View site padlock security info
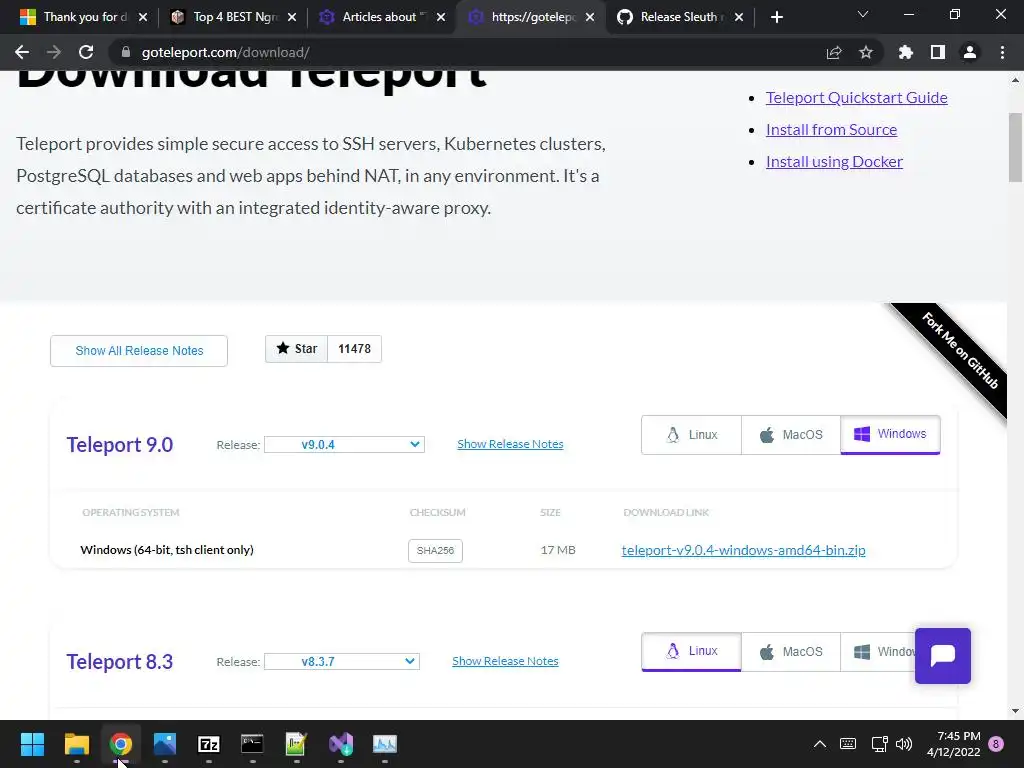 [x=126, y=52]
